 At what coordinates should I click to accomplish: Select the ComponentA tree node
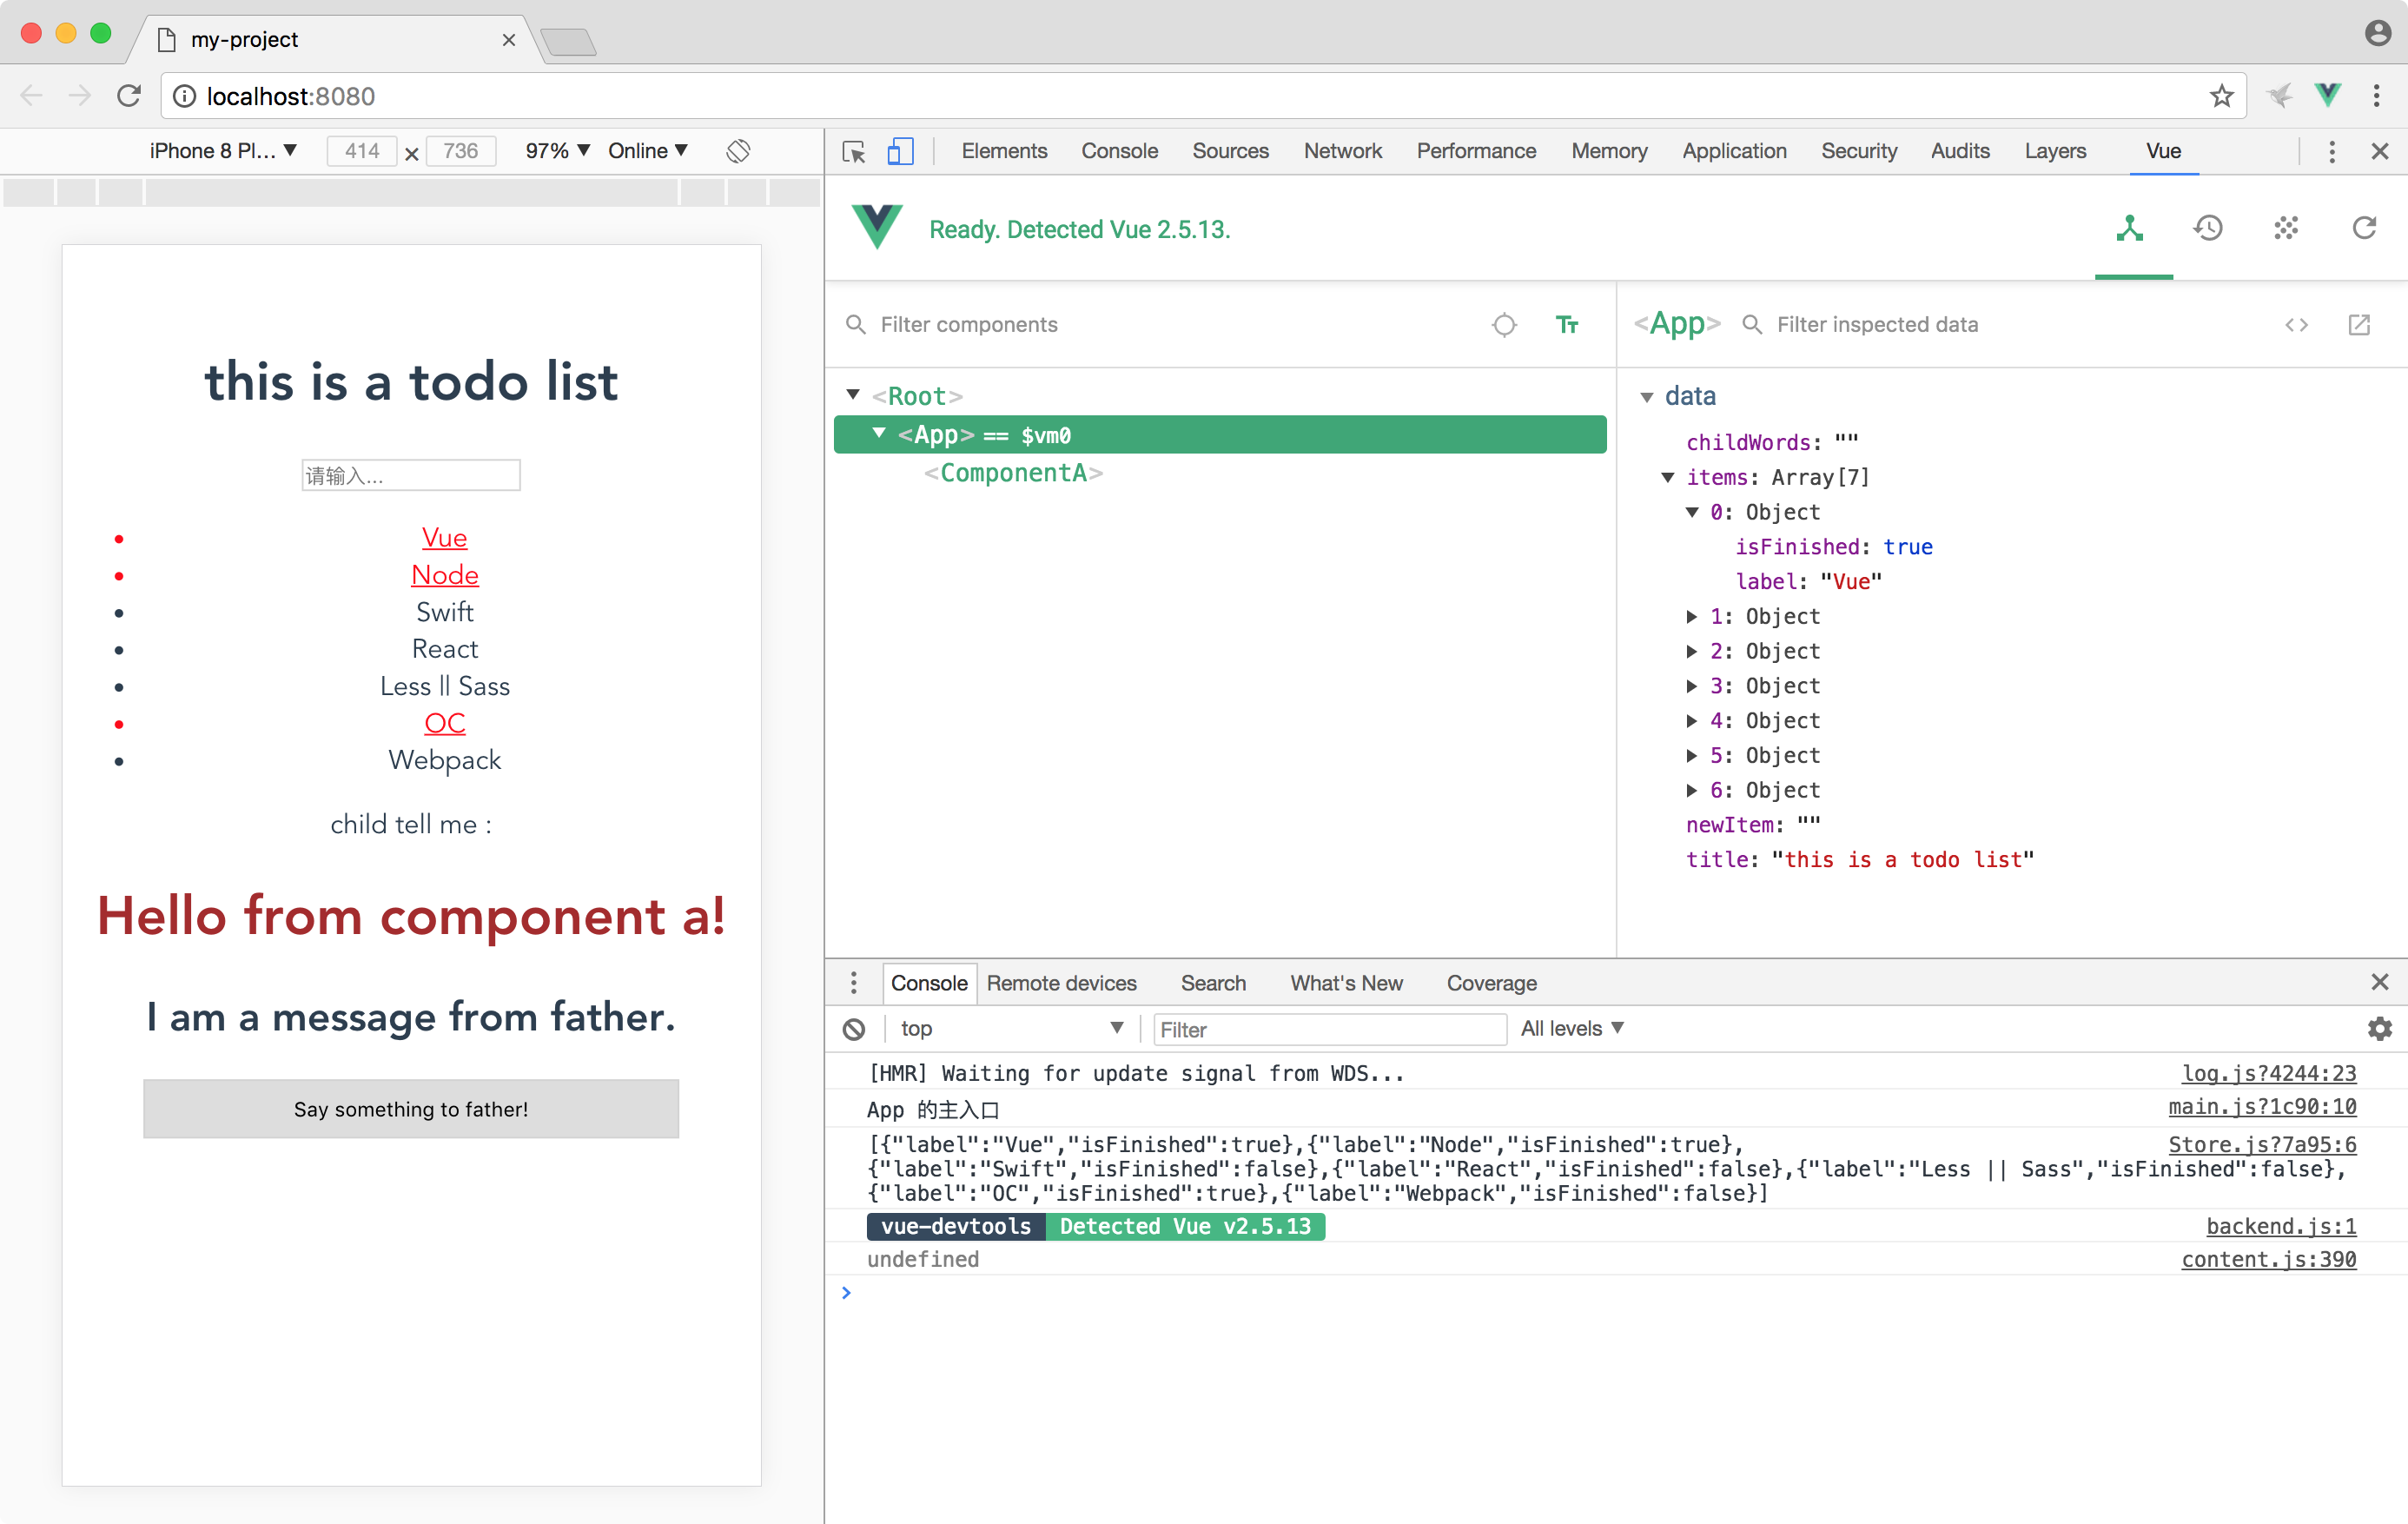pos(1013,473)
